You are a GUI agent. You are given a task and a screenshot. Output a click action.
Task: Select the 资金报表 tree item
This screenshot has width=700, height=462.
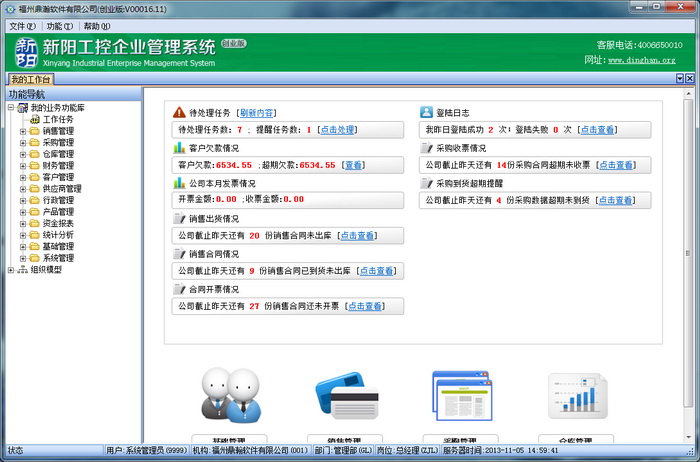[58, 223]
